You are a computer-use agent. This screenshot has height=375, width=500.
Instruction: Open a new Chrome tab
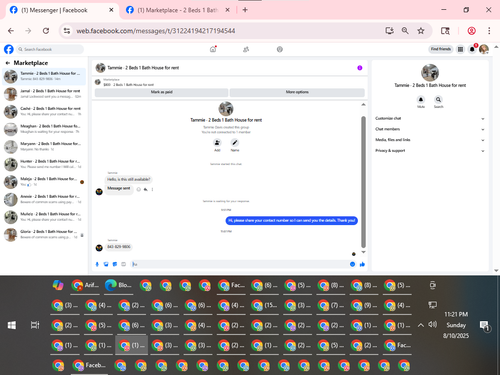coord(245,10)
